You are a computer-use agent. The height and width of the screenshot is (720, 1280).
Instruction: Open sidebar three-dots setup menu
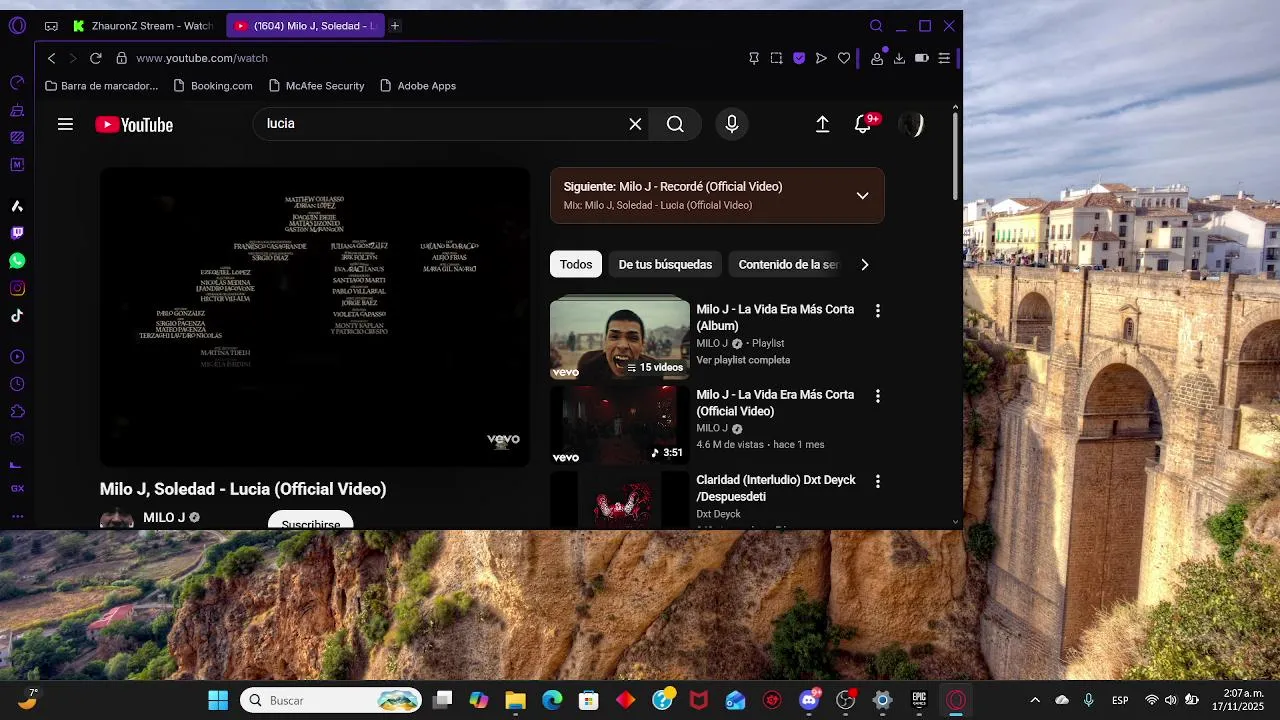pyautogui.click(x=17, y=516)
